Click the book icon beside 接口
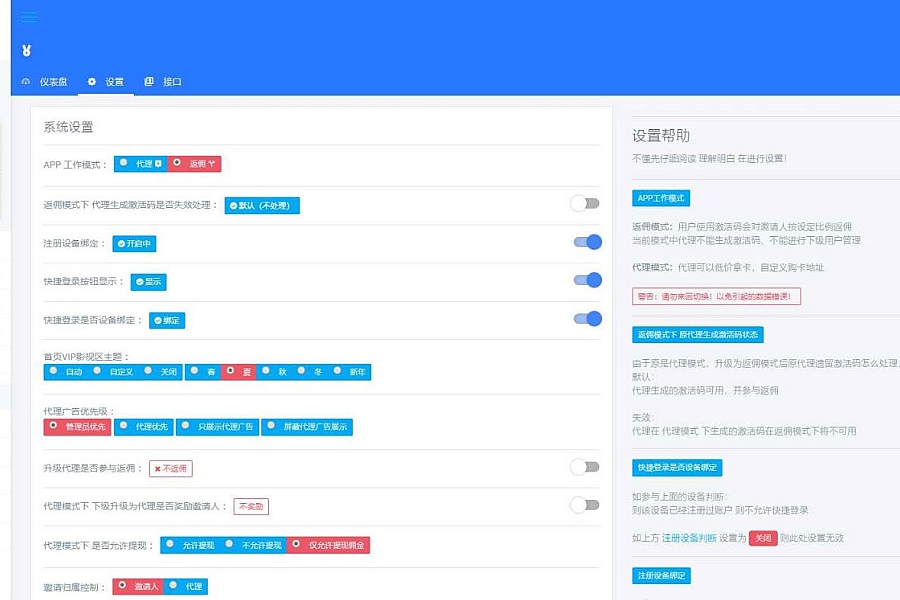This screenshot has height=600, width=900. (149, 82)
